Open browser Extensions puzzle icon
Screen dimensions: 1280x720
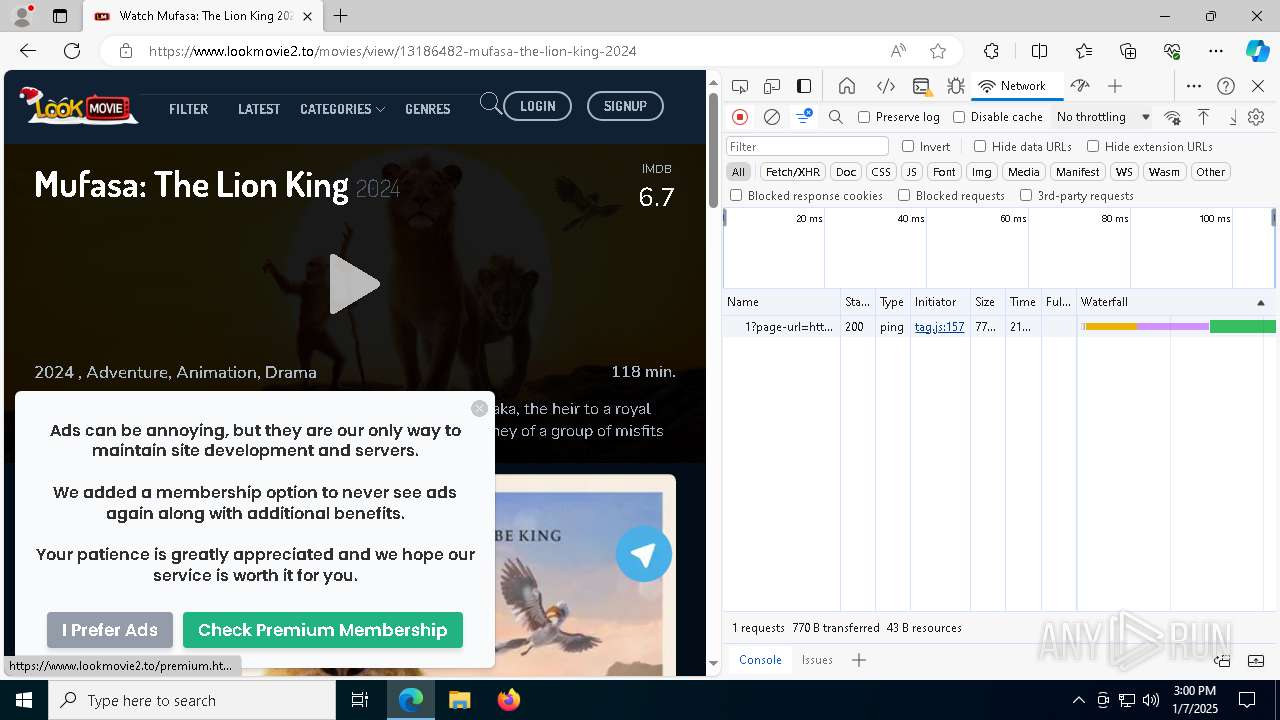coord(991,51)
